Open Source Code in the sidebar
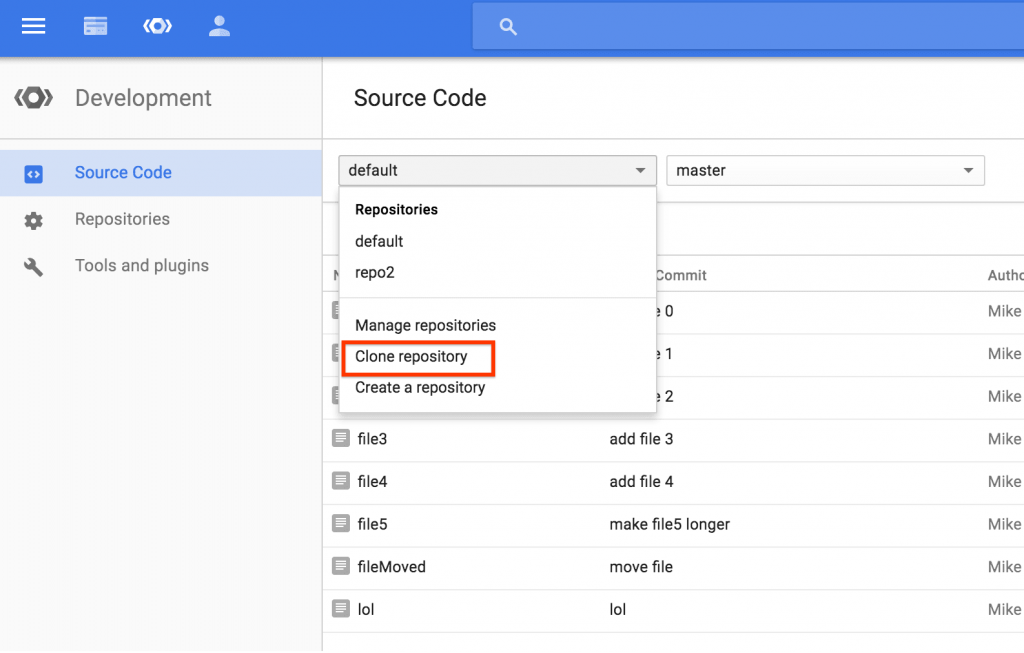 tap(123, 173)
